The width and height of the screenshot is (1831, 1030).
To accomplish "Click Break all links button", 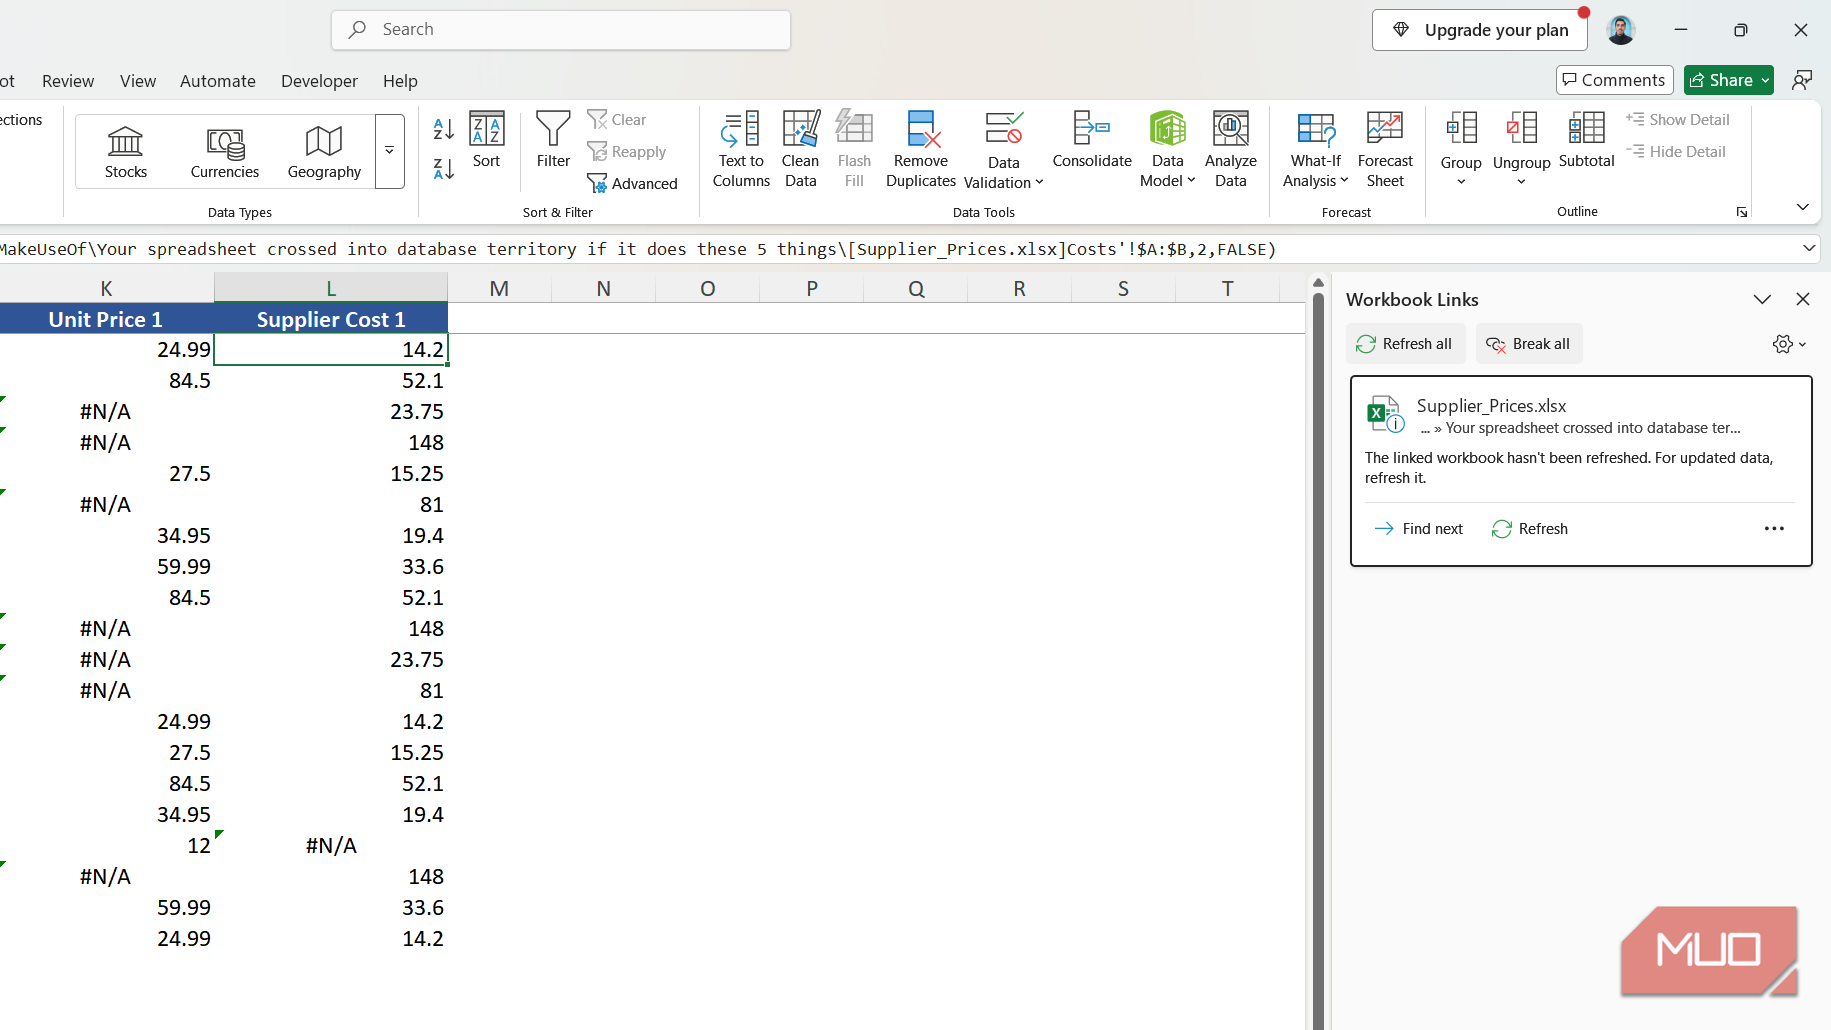I will tap(1529, 344).
